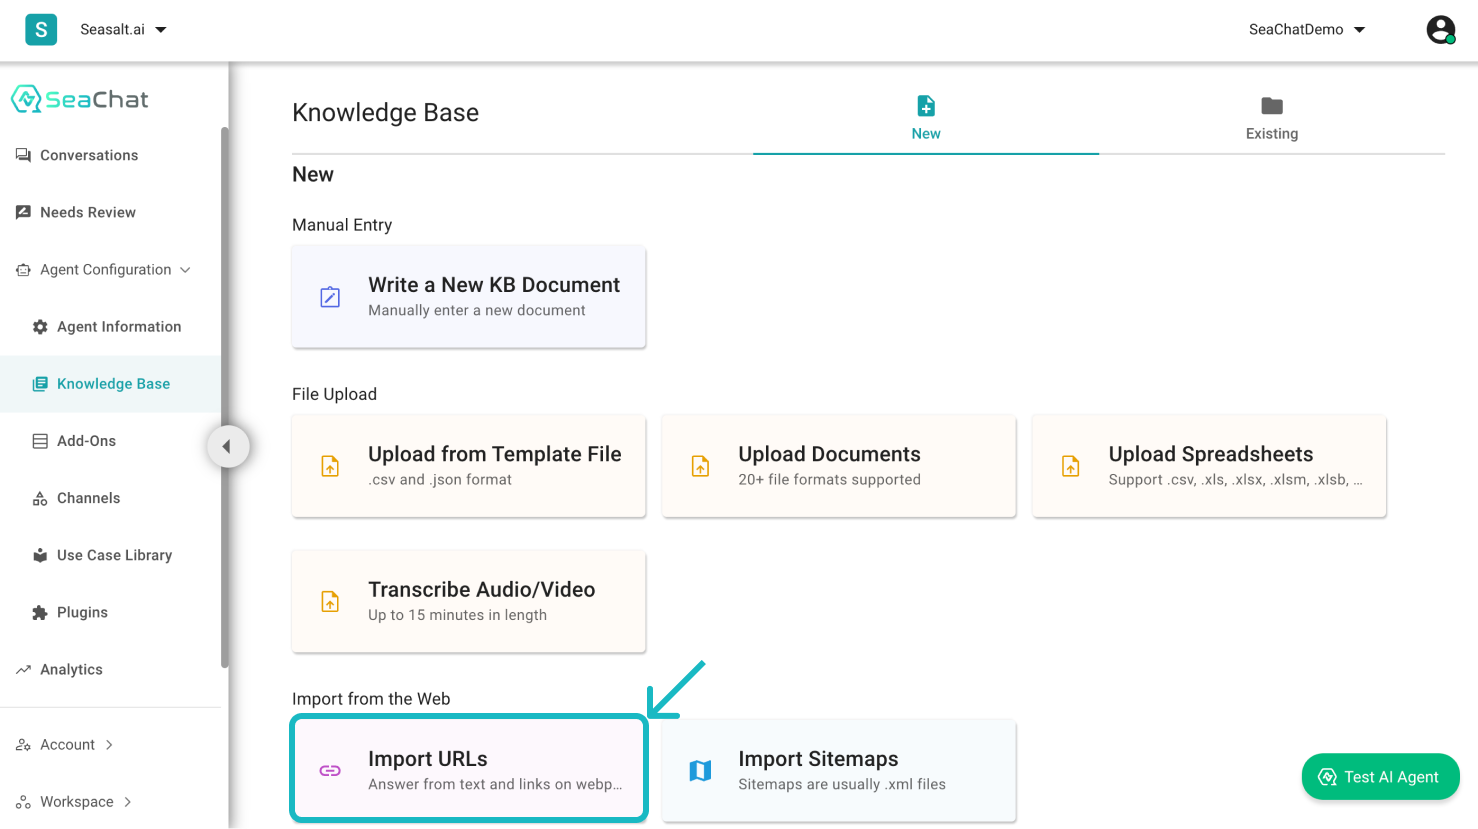Click the Plugins puzzle icon

click(40, 612)
